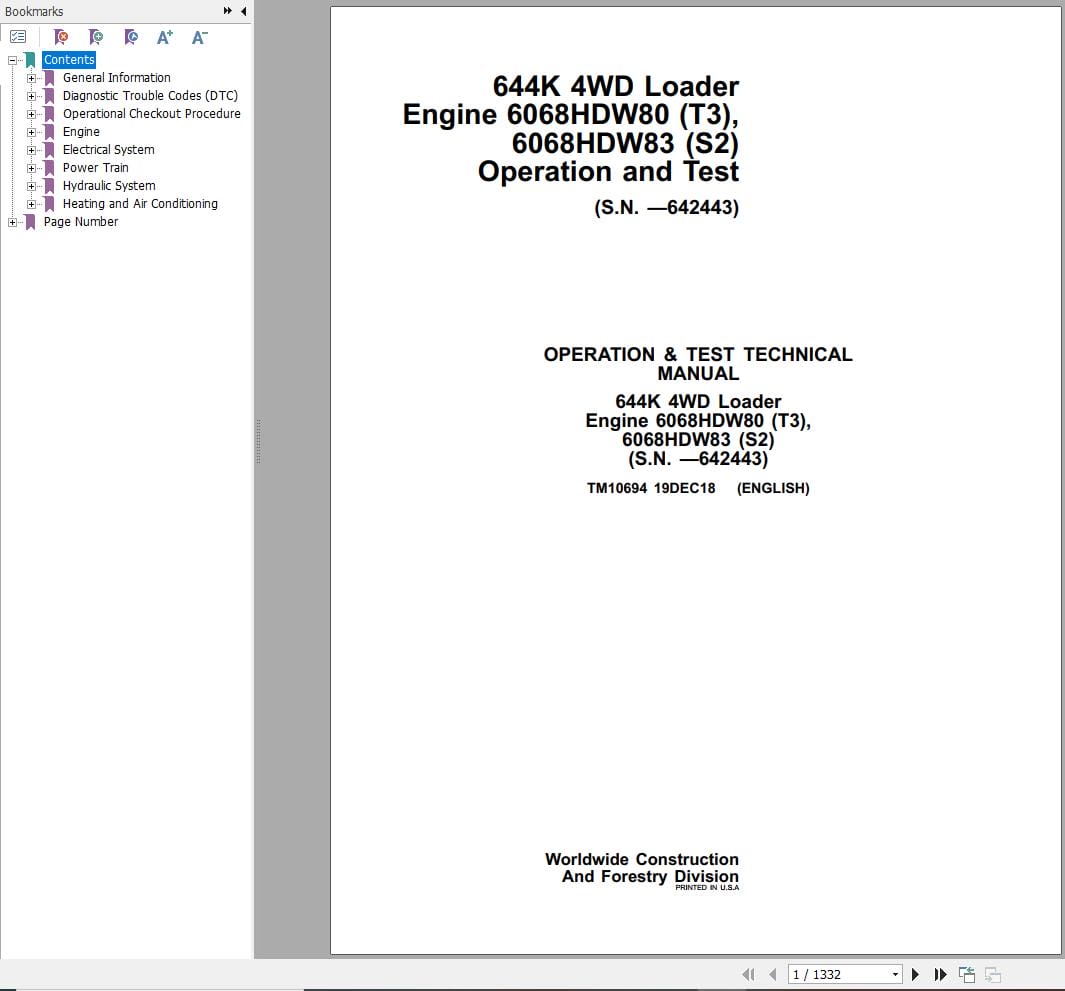Expand Heating and Air Conditioning node
1065x991 pixels.
tap(31, 204)
